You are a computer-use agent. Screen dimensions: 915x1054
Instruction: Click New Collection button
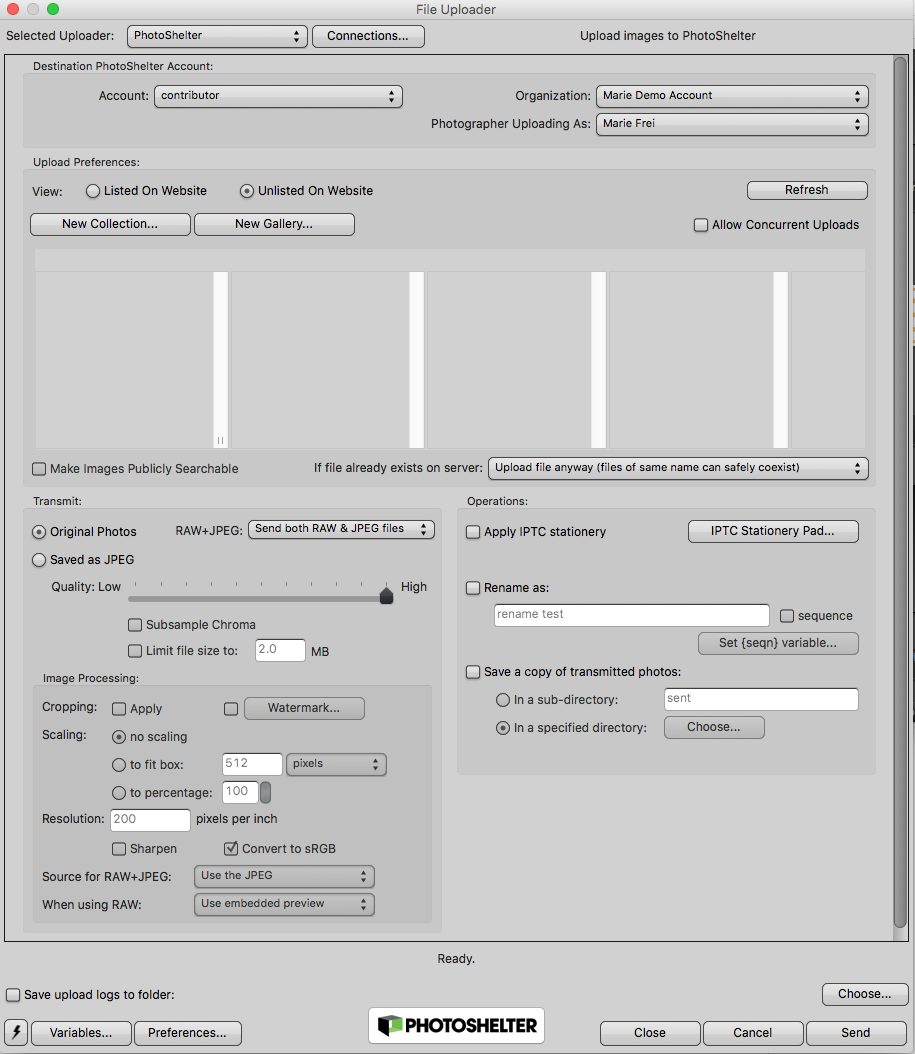[x=110, y=224]
